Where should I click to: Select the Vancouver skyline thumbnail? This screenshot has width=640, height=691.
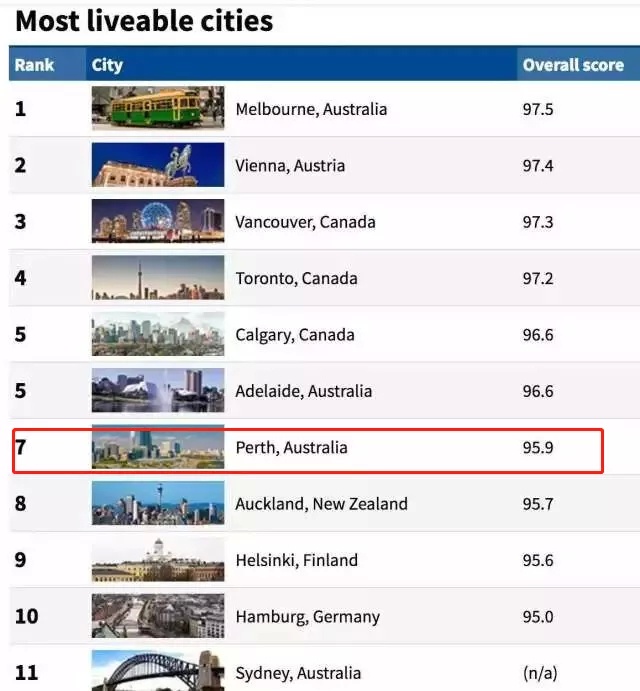158,221
